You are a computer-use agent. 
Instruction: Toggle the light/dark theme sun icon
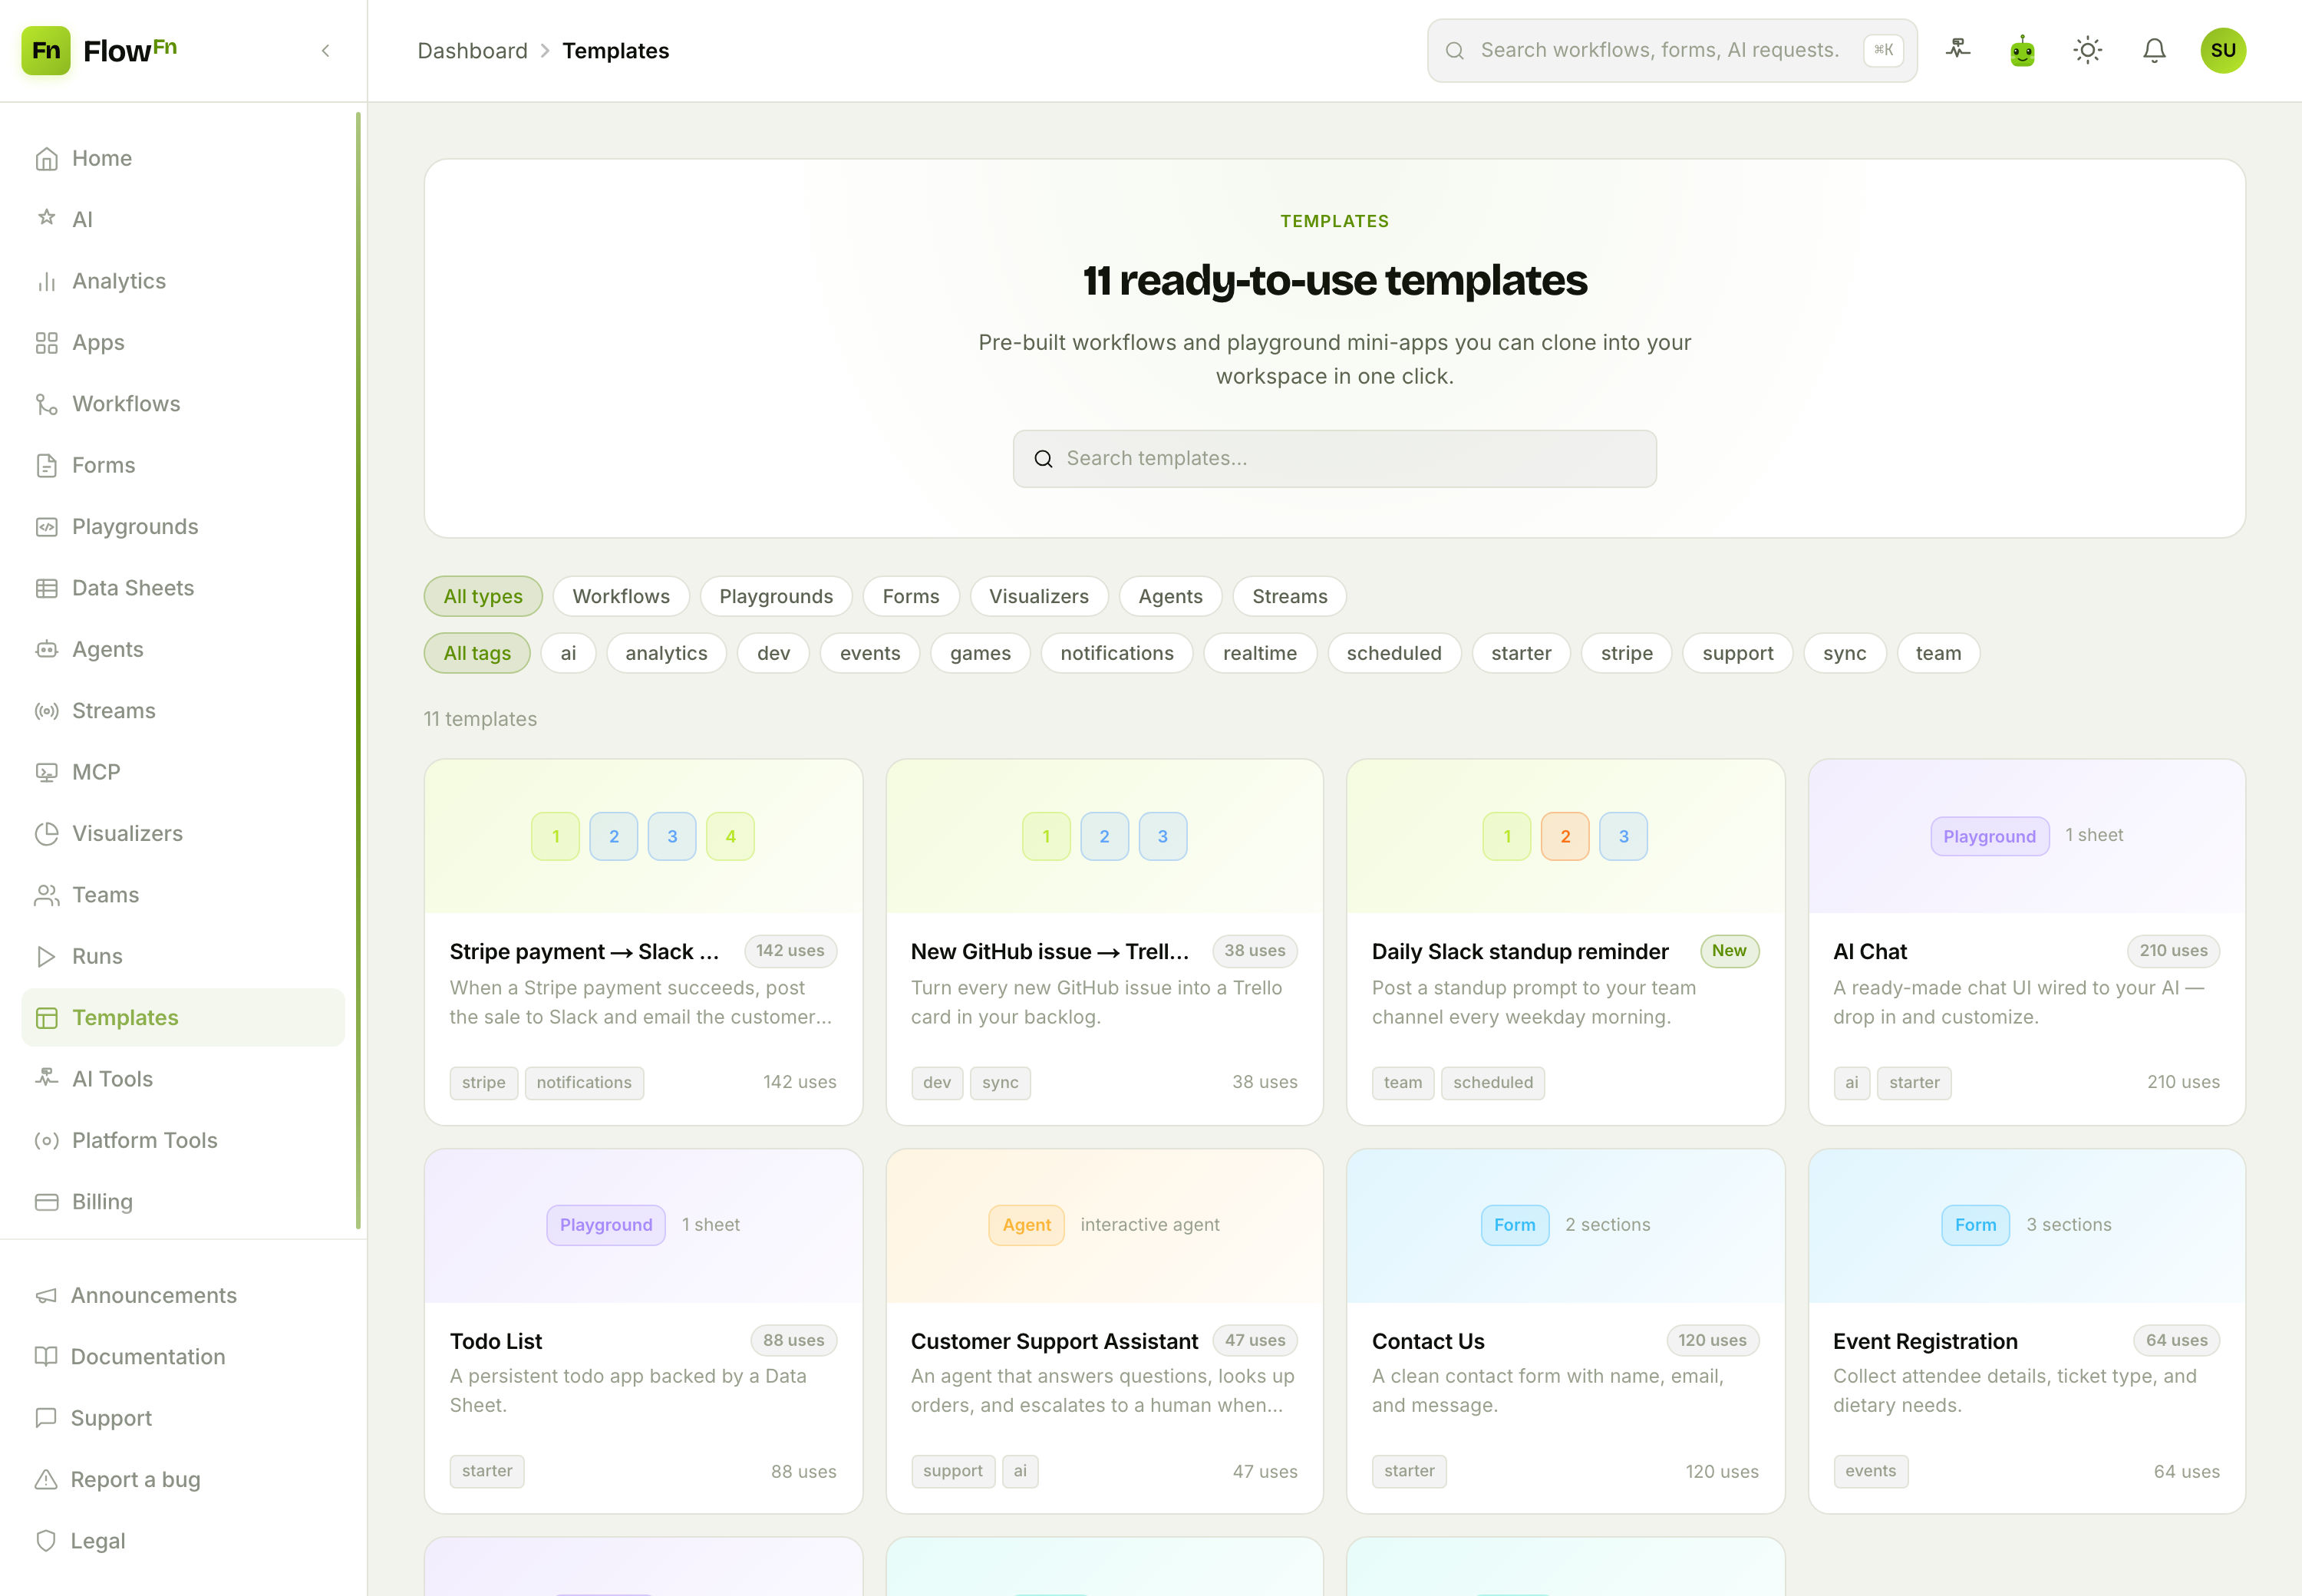click(x=2087, y=50)
